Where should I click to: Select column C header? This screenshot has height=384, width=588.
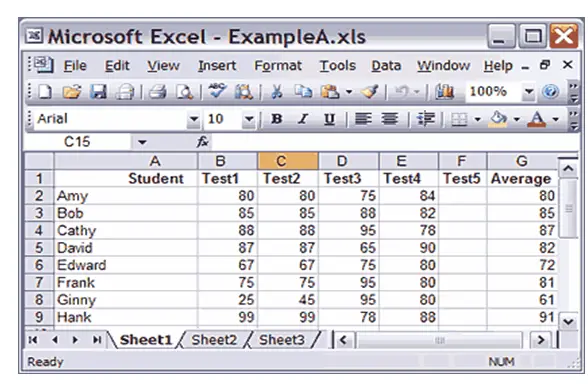click(288, 161)
